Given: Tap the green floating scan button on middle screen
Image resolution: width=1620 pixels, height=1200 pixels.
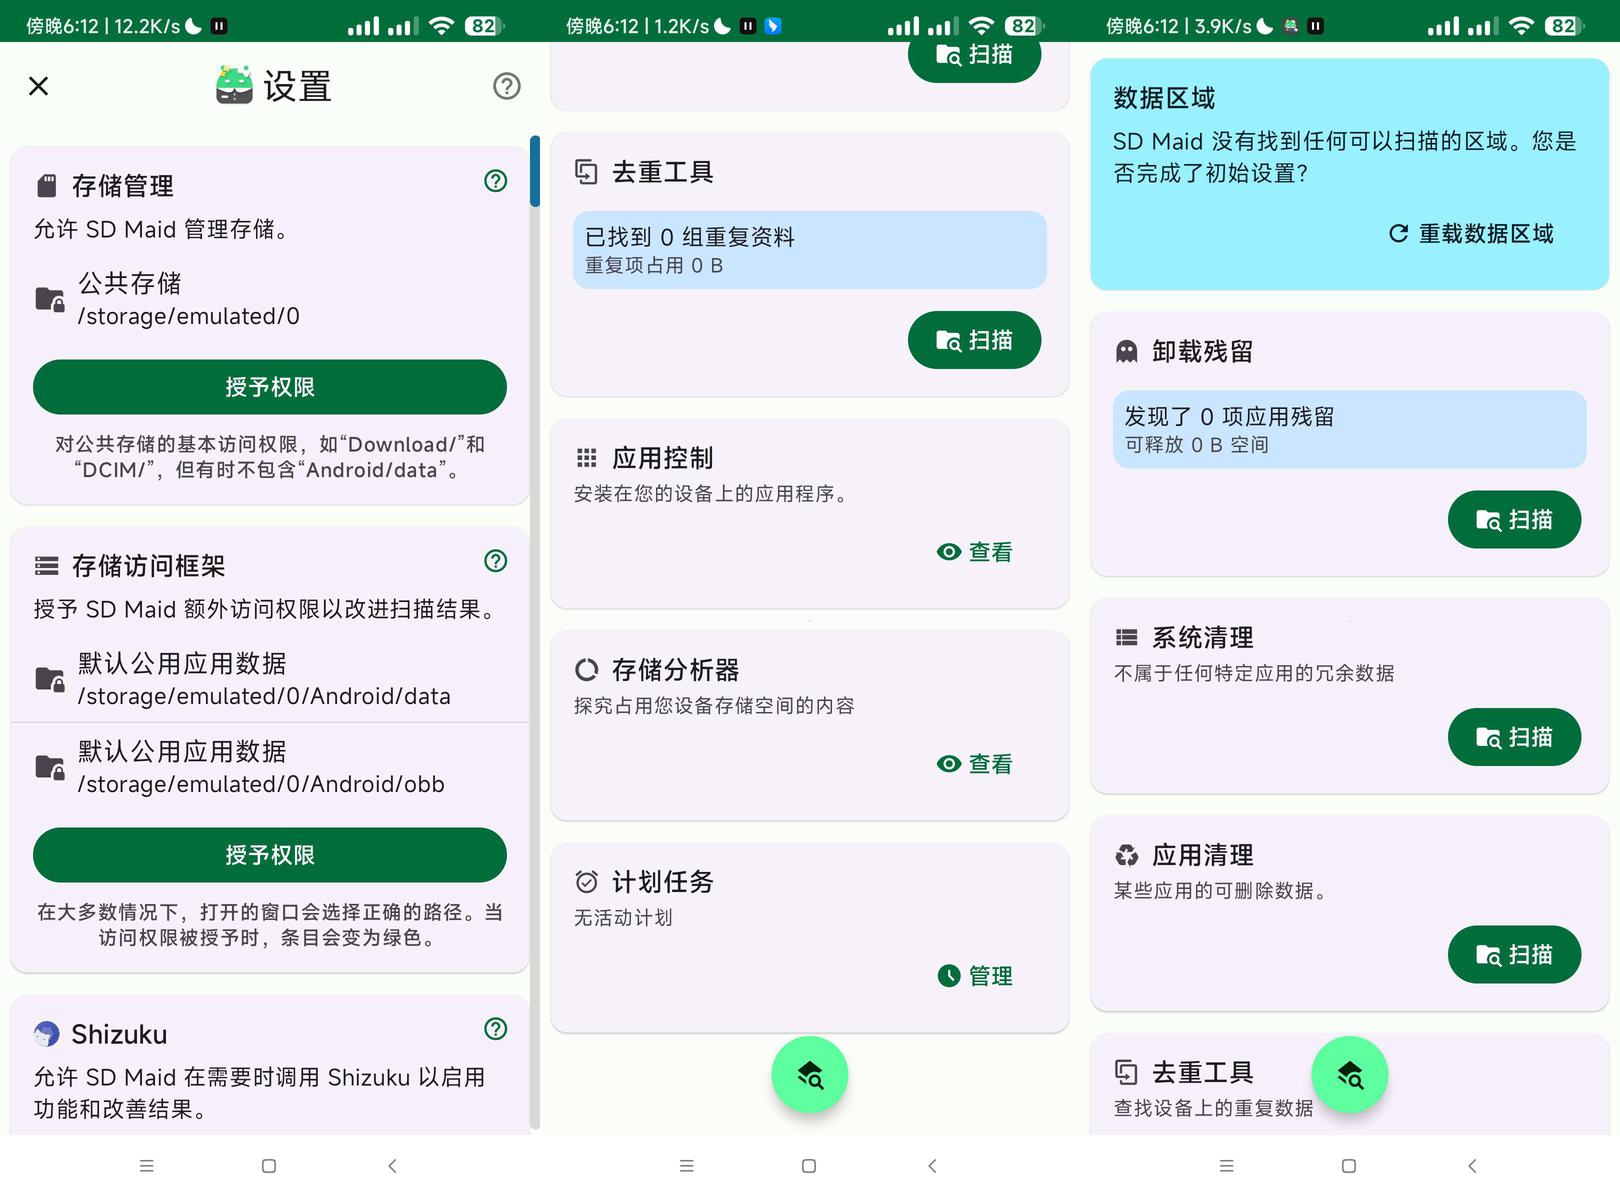Looking at the screenshot, I should click(x=810, y=1075).
